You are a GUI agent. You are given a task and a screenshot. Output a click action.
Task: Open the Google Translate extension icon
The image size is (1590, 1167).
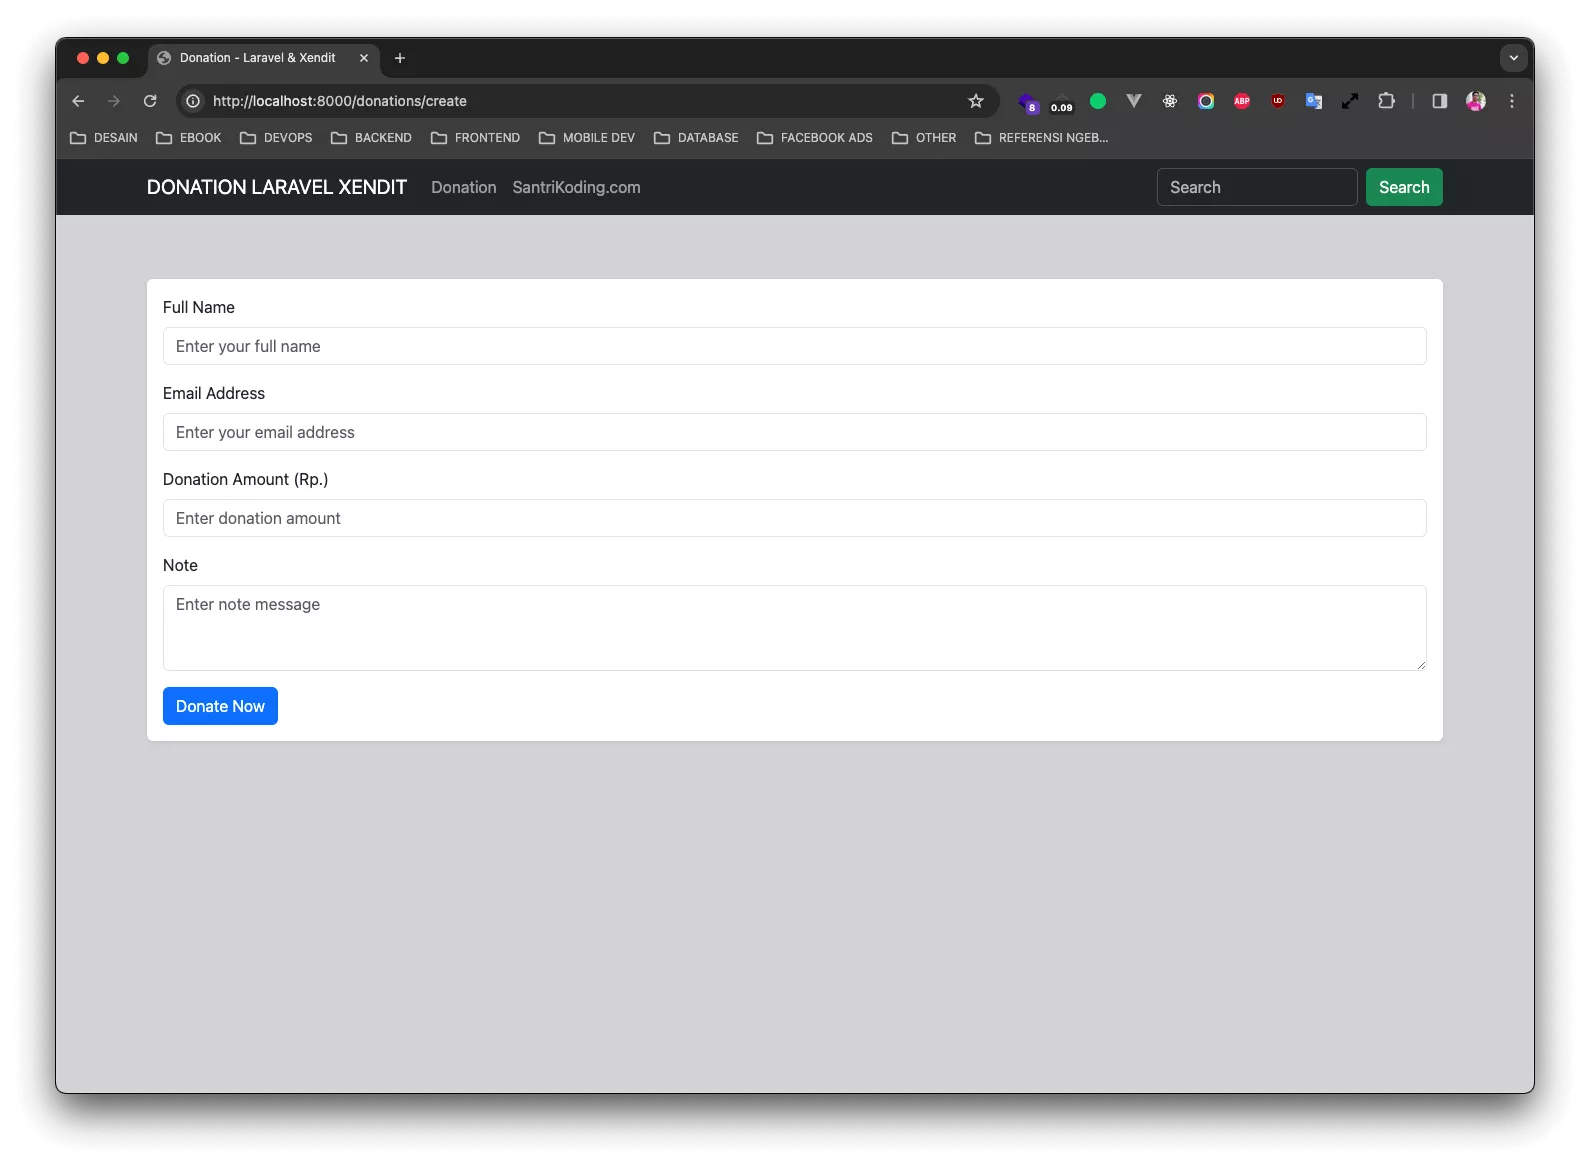[1314, 101]
